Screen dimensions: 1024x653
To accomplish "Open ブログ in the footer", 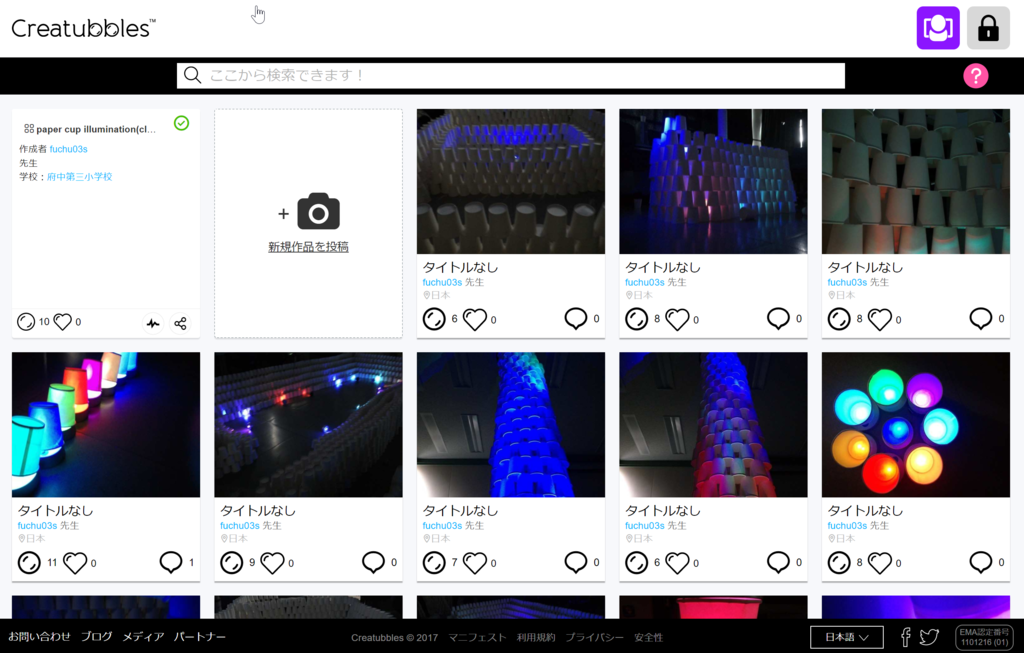I will (97, 637).
